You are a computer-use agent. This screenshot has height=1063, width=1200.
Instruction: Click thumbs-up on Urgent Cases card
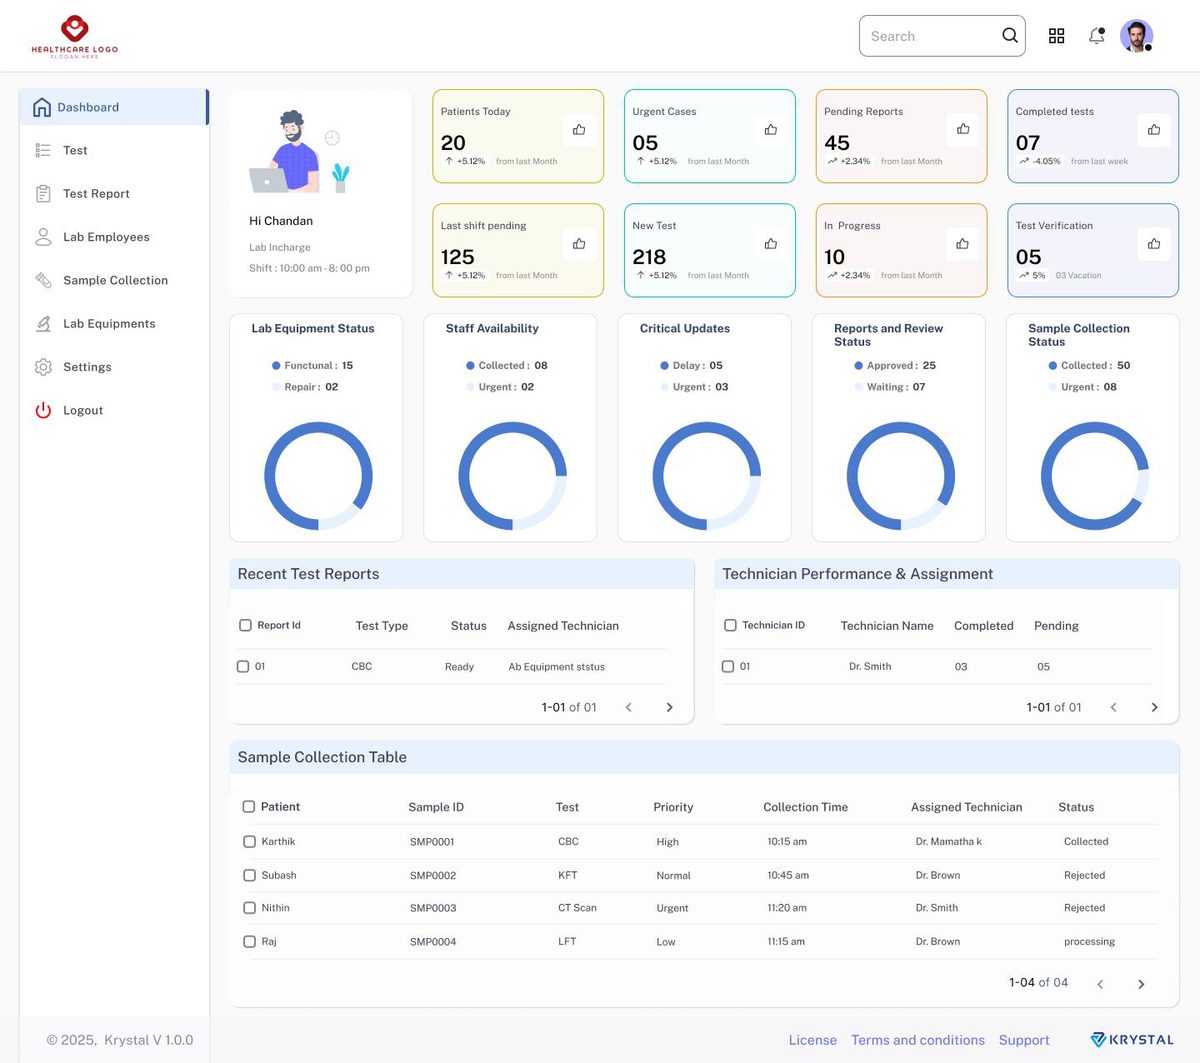(771, 129)
